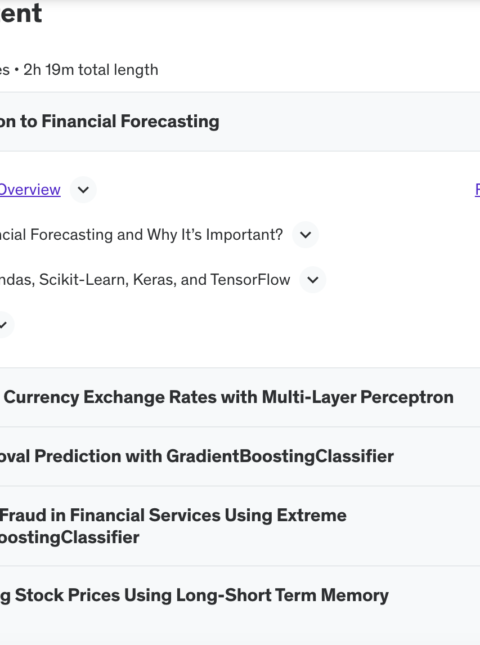480x645 pixels.
Task: Click the partially visible chevron below TensorFlow lecture
Action: point(4,325)
